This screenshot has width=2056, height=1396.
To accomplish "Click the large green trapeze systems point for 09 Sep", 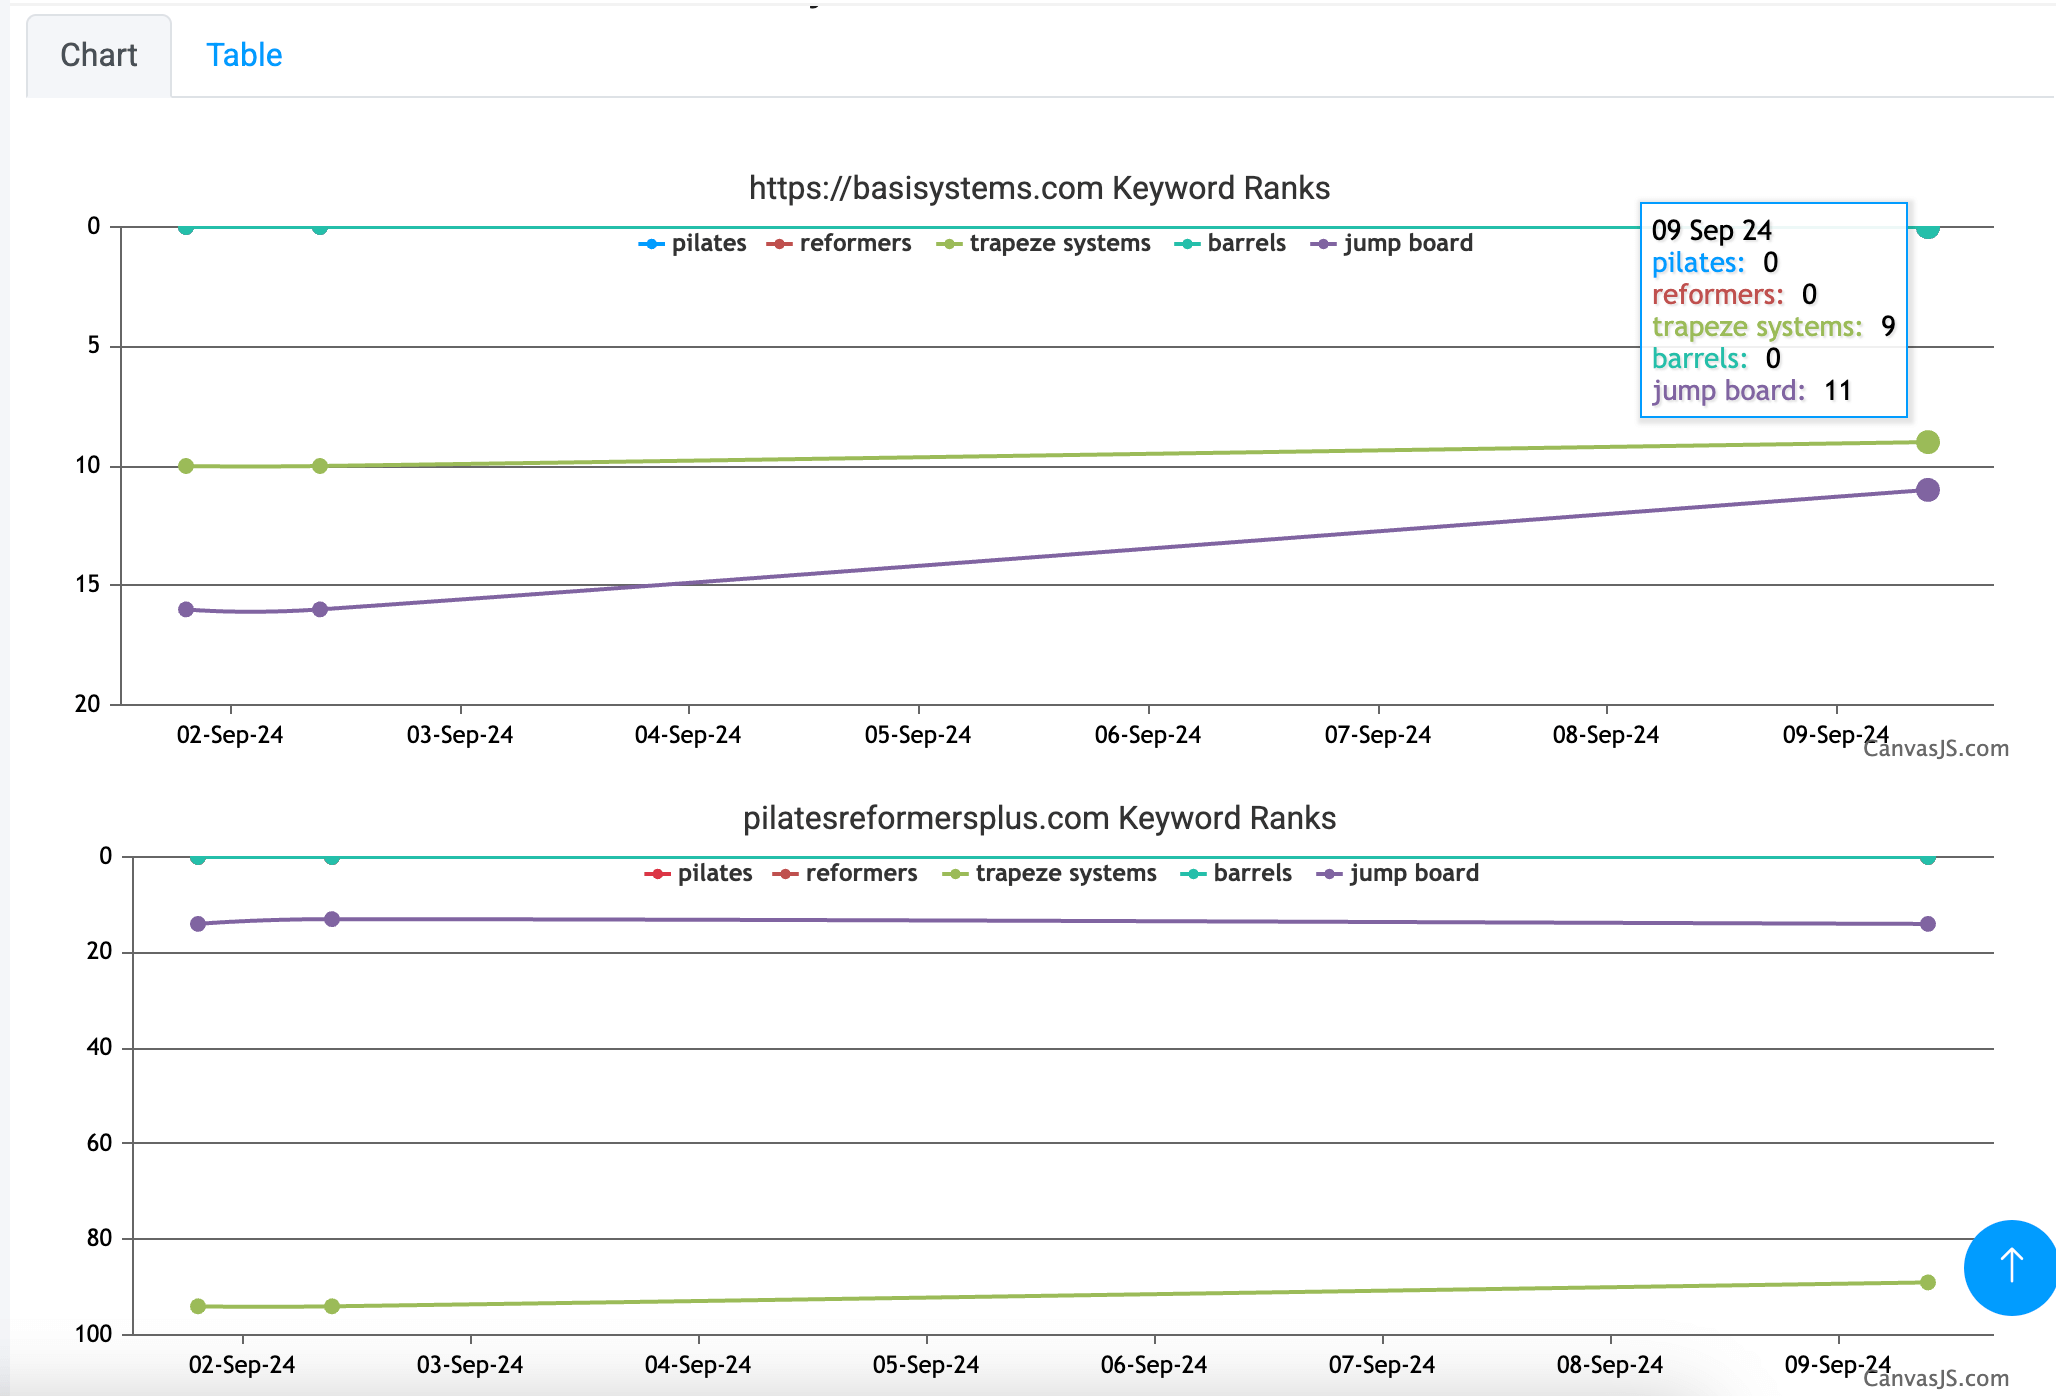I will click(1928, 442).
